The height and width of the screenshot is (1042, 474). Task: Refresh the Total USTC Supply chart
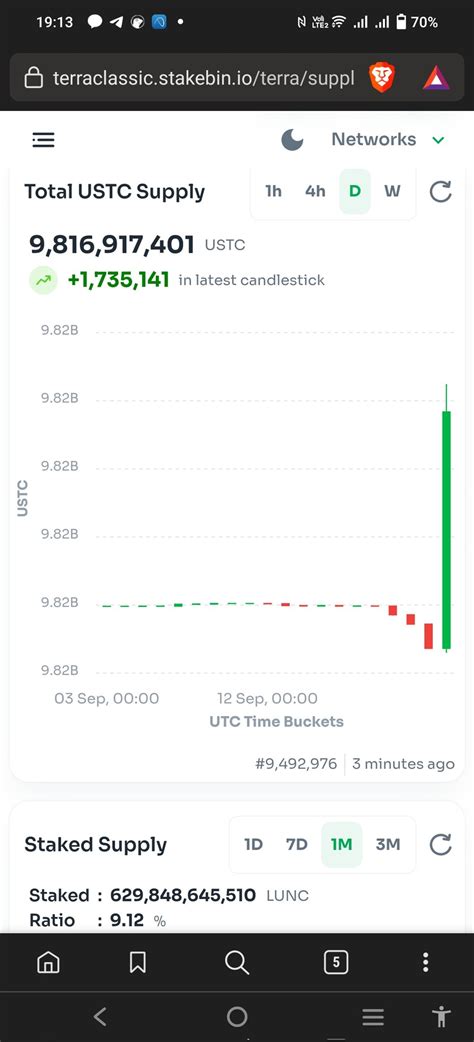coord(440,191)
